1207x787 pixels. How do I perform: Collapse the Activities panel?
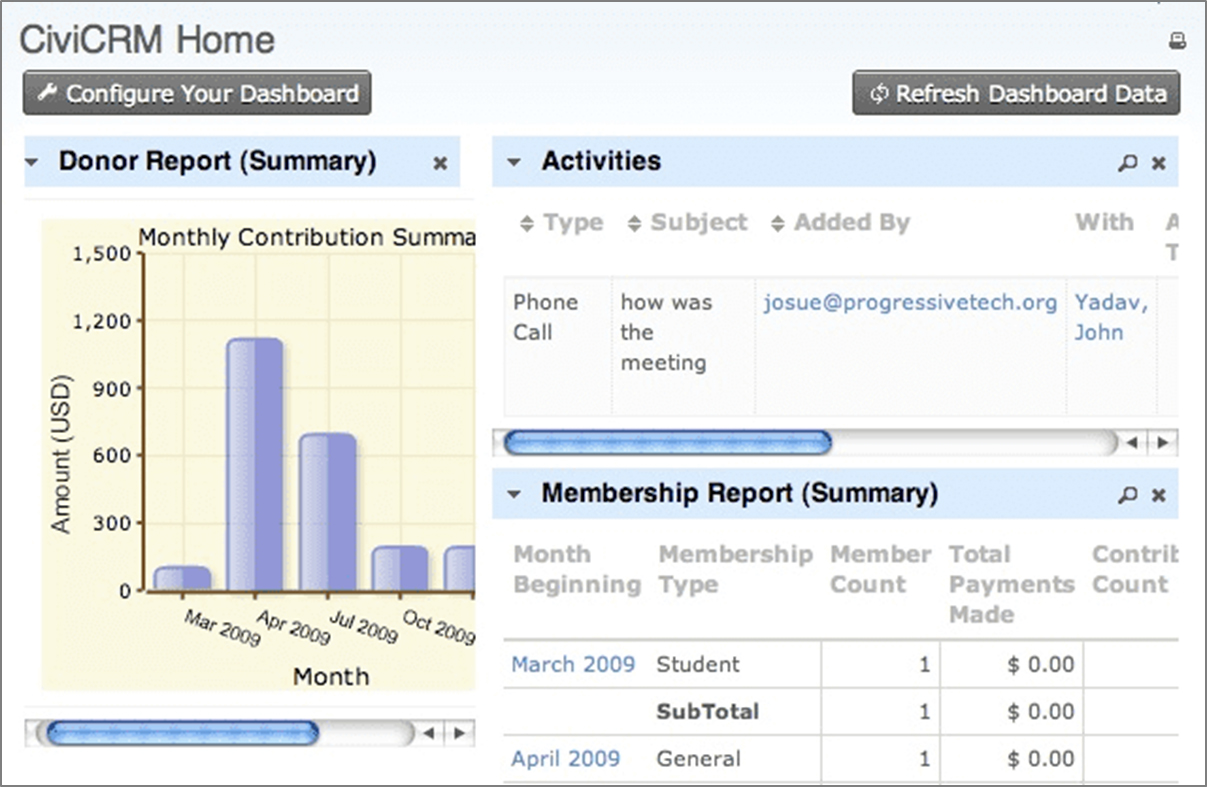pyautogui.click(x=514, y=162)
